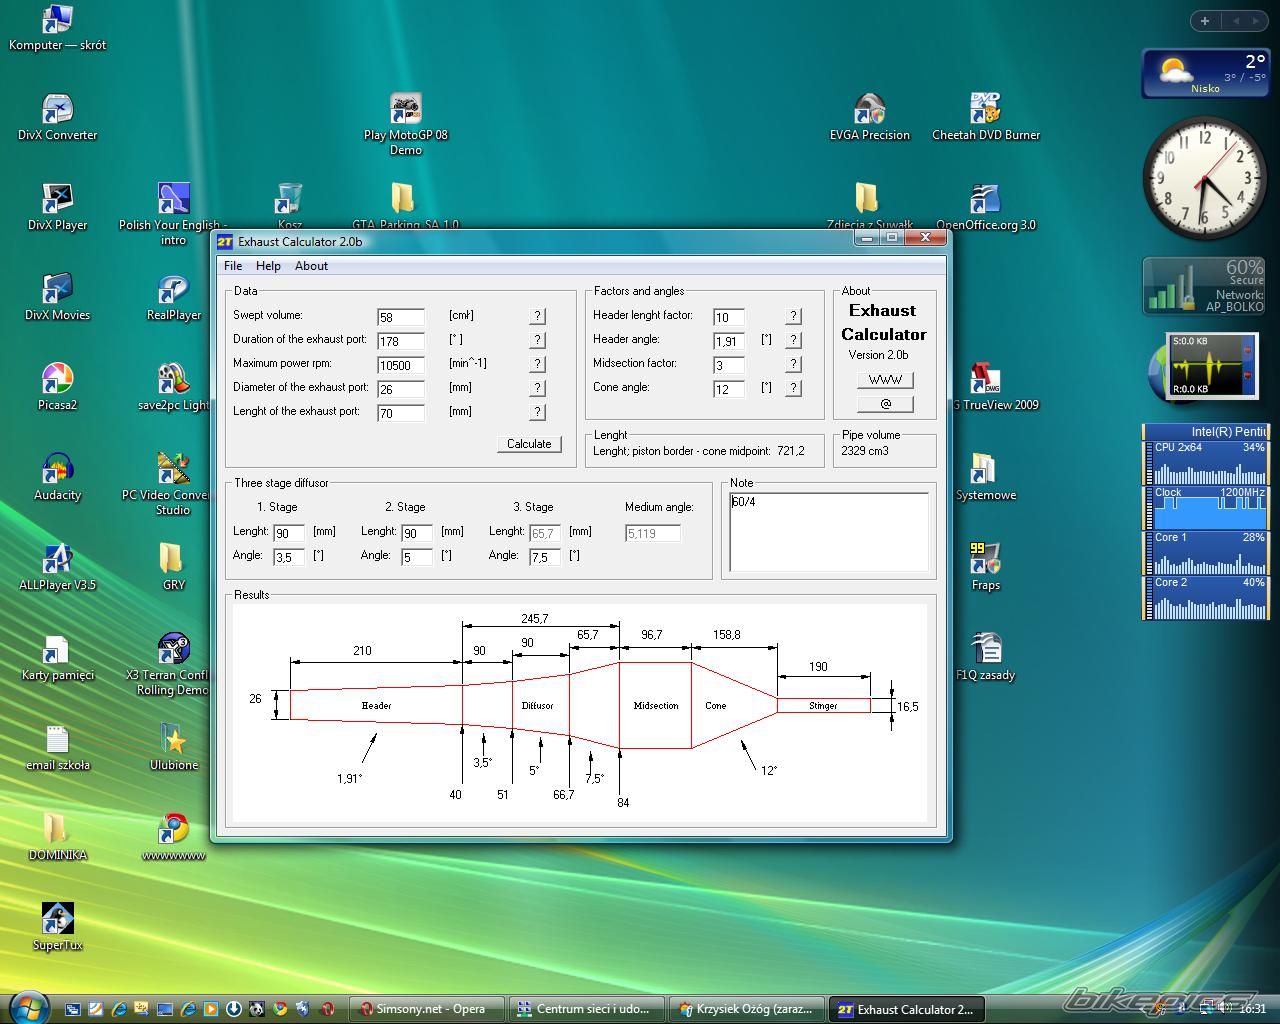Viewport: 1280px width, 1024px height.
Task: Launch Play MotoGP 08 Demo icon
Action: (x=405, y=125)
